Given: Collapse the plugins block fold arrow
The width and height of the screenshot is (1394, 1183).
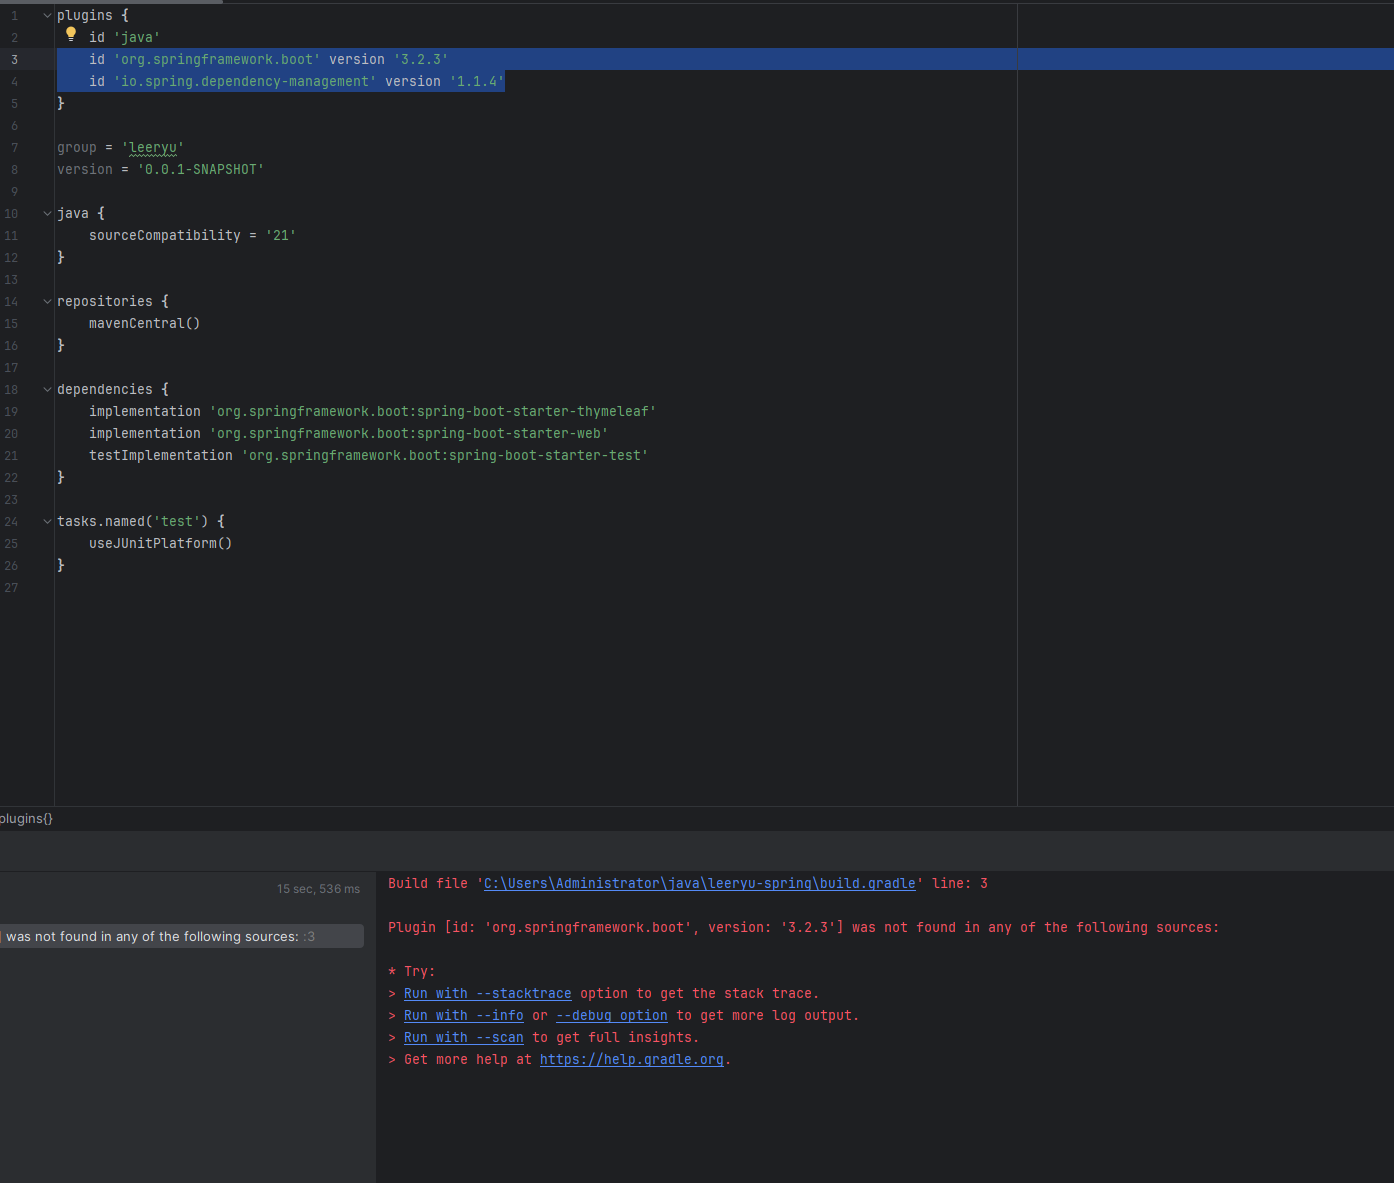Looking at the screenshot, I should [47, 16].
